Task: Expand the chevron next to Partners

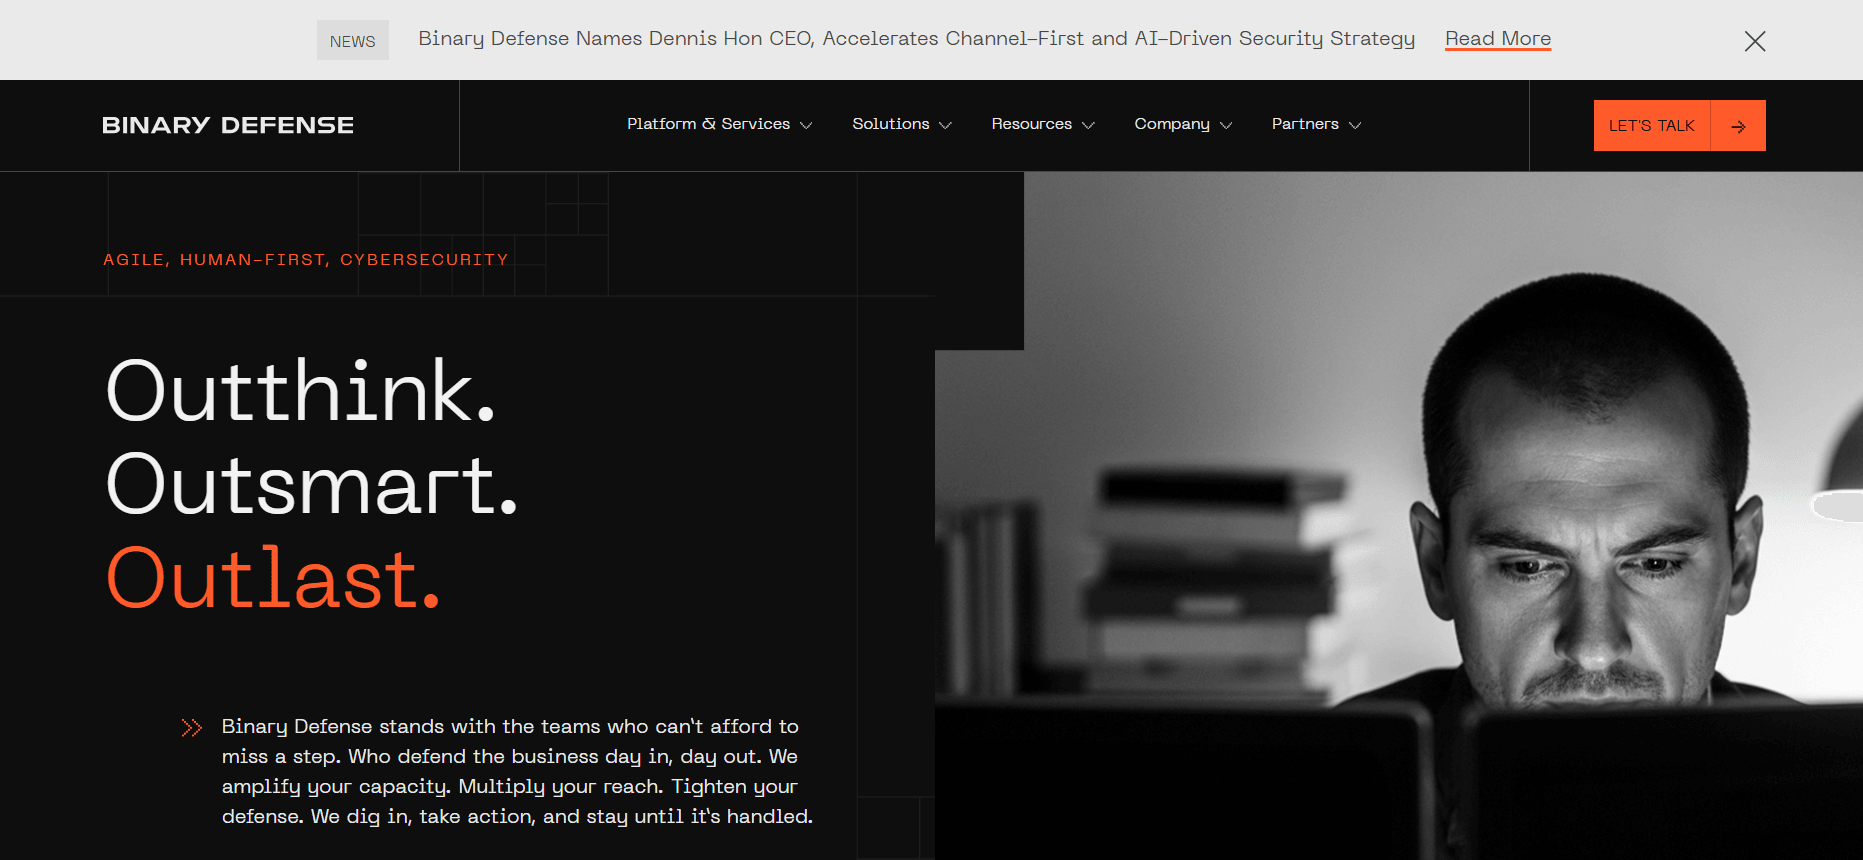Action: (1355, 125)
